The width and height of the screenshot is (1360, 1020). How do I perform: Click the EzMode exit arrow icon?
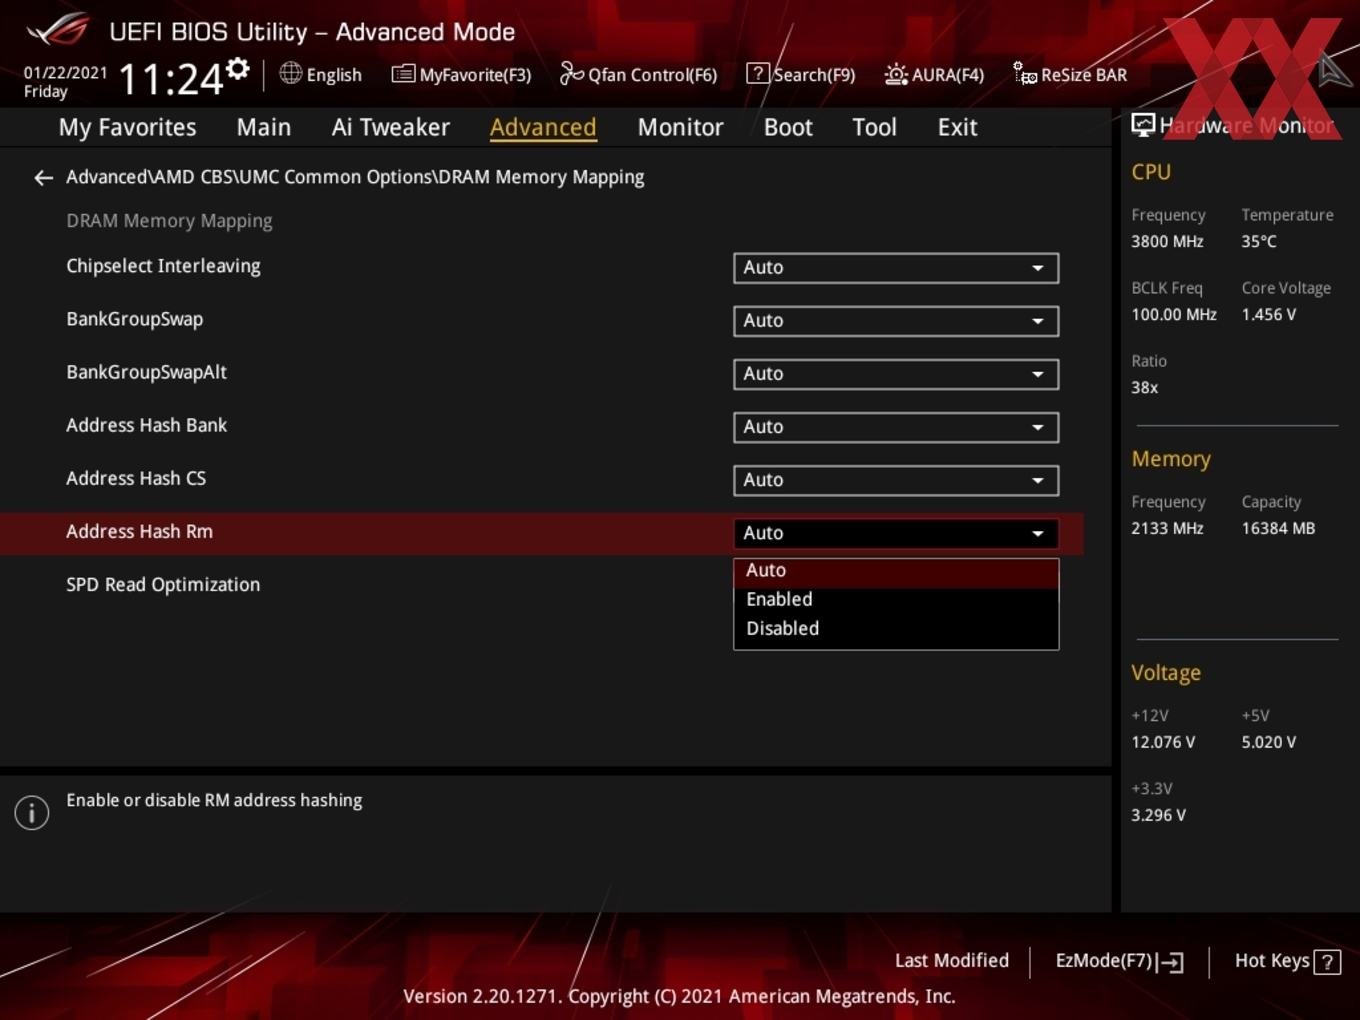[1171, 962]
